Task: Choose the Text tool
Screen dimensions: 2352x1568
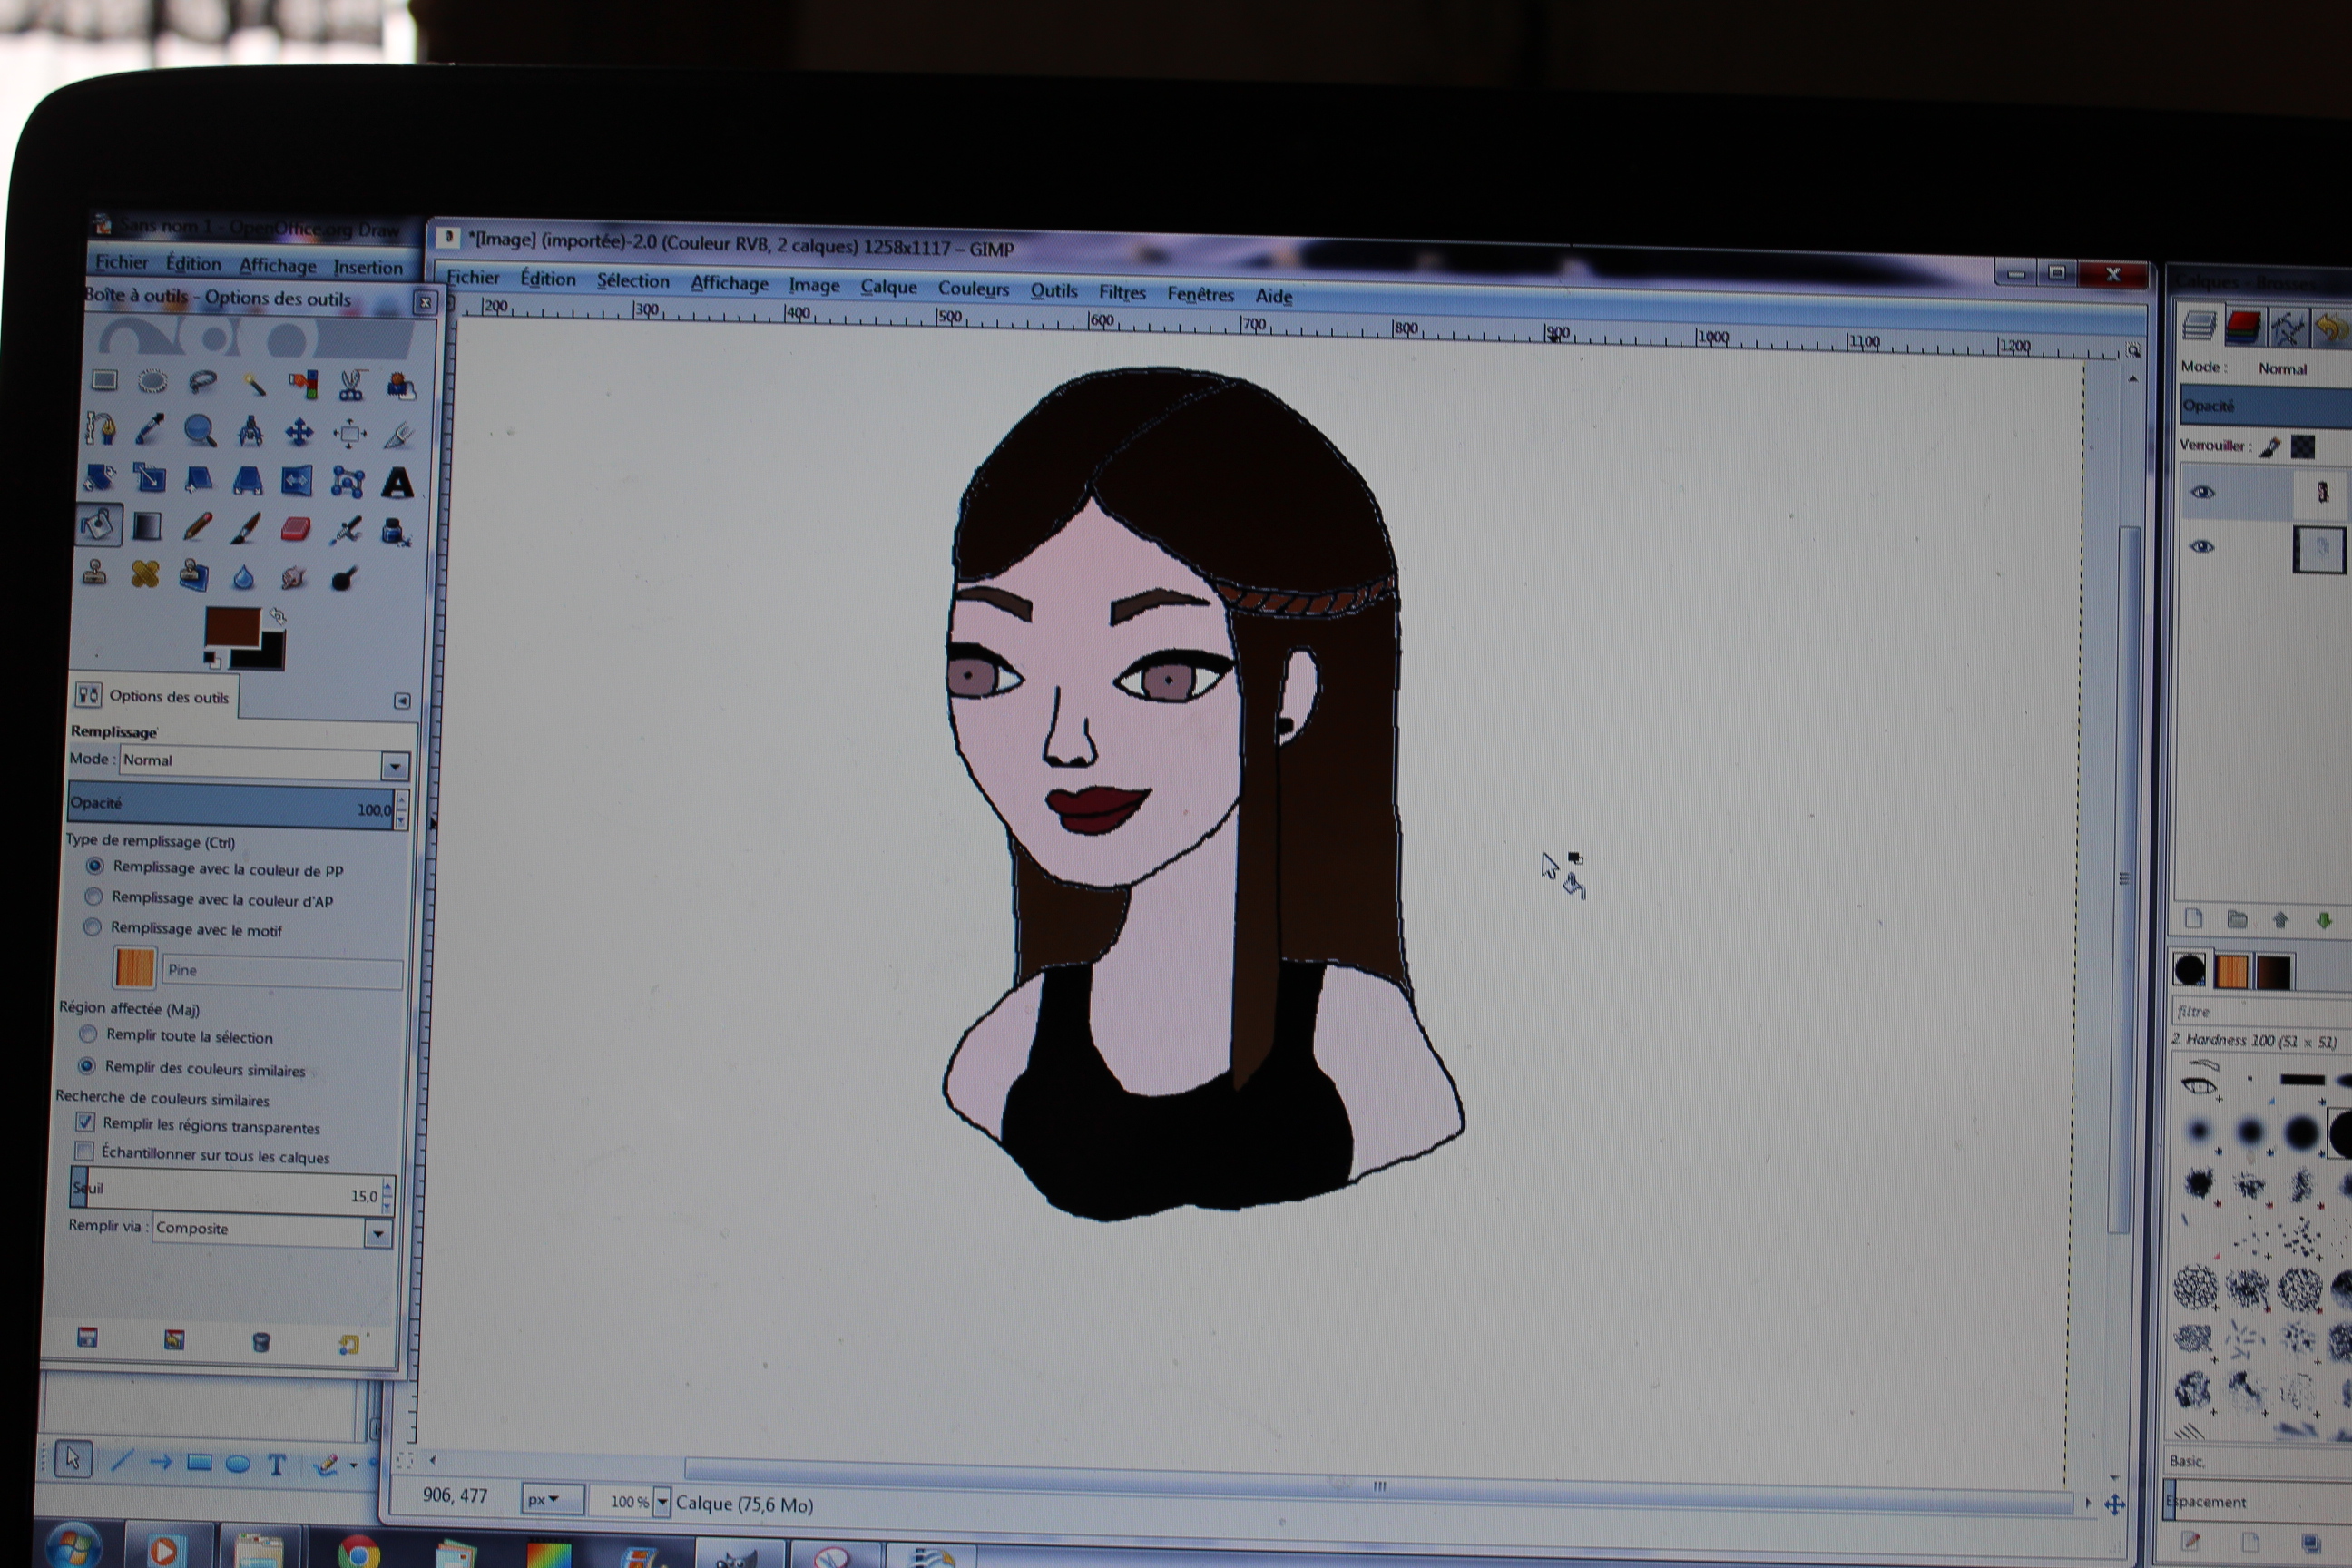Action: coord(398,483)
